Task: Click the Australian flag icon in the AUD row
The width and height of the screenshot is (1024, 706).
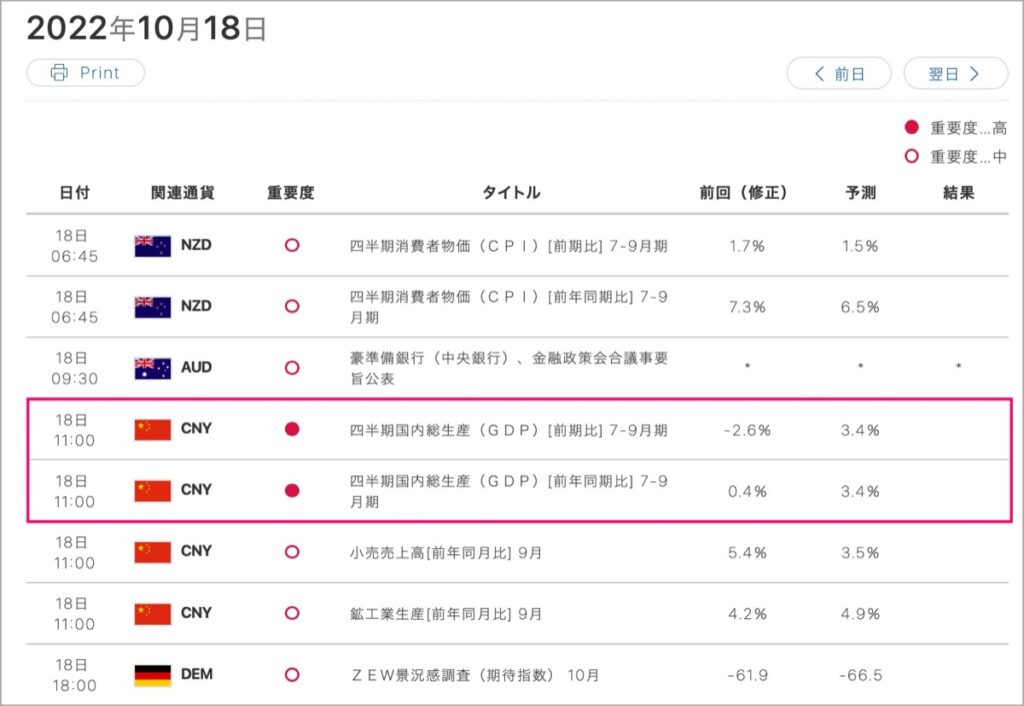Action: (x=153, y=368)
